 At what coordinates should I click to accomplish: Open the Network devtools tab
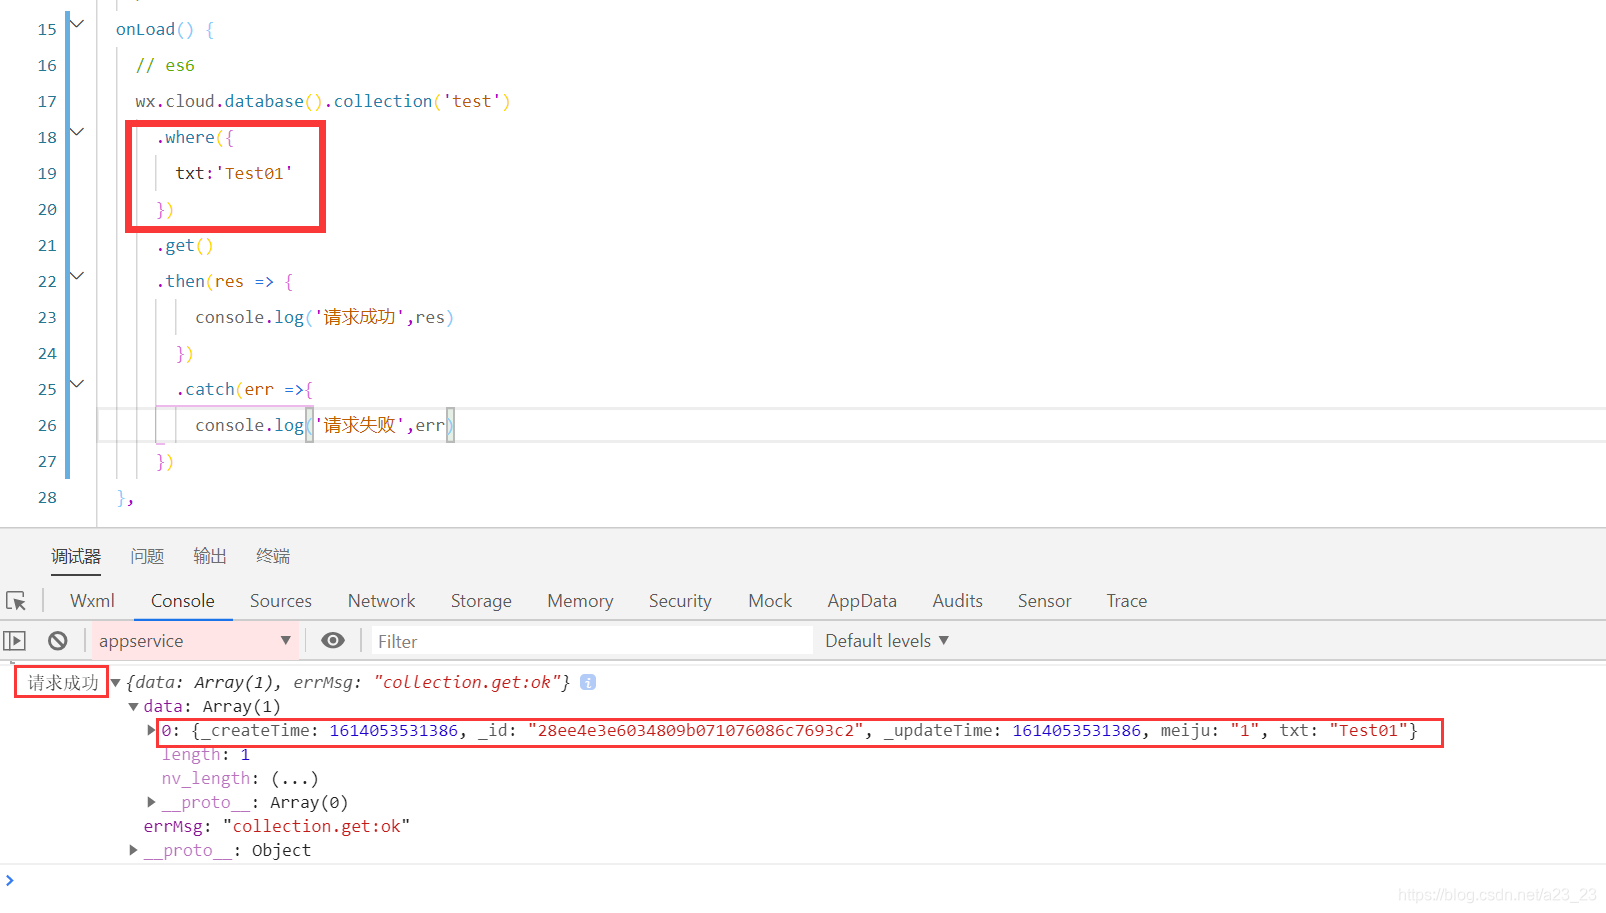[x=382, y=601]
